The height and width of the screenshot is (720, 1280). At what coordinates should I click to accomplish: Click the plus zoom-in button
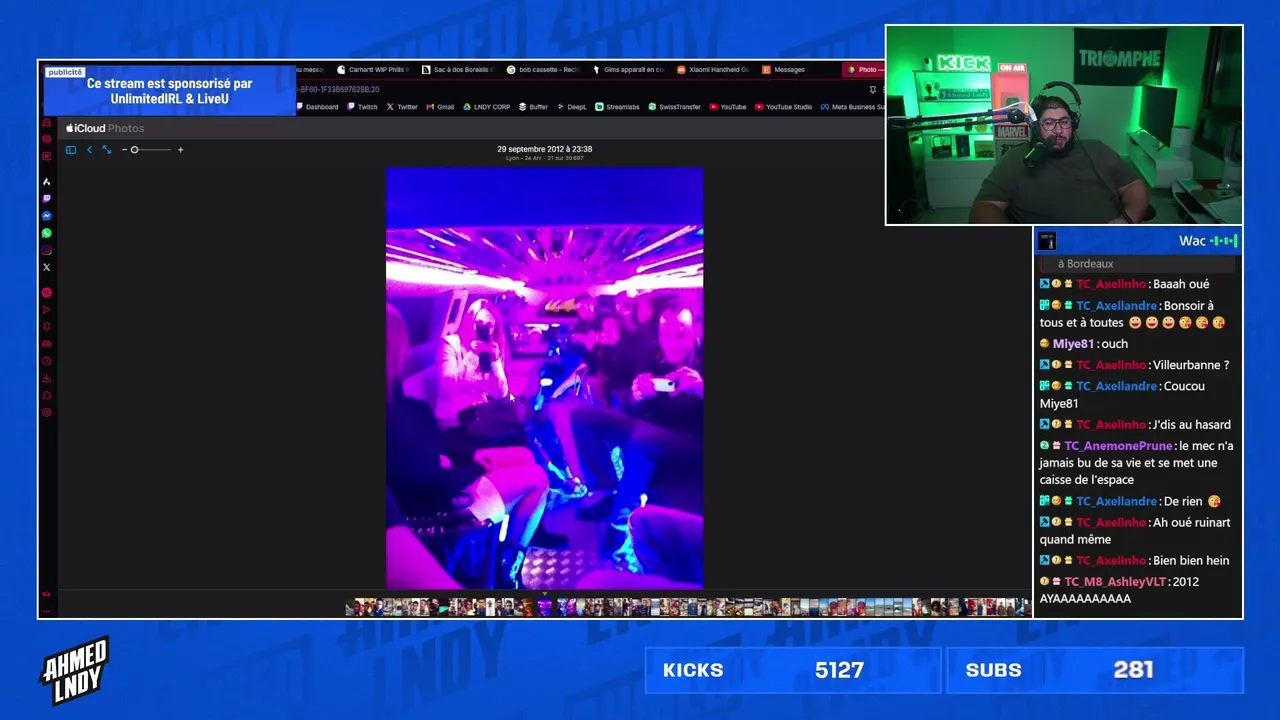(180, 150)
